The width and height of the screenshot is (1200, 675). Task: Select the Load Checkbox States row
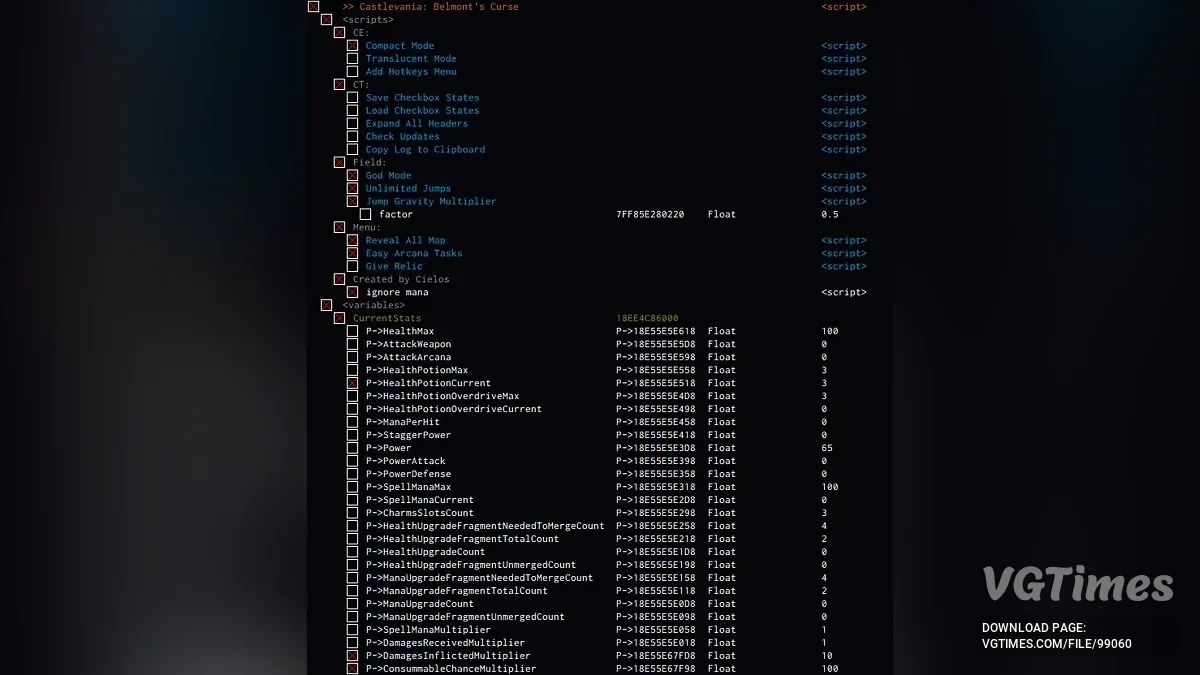click(x=423, y=111)
